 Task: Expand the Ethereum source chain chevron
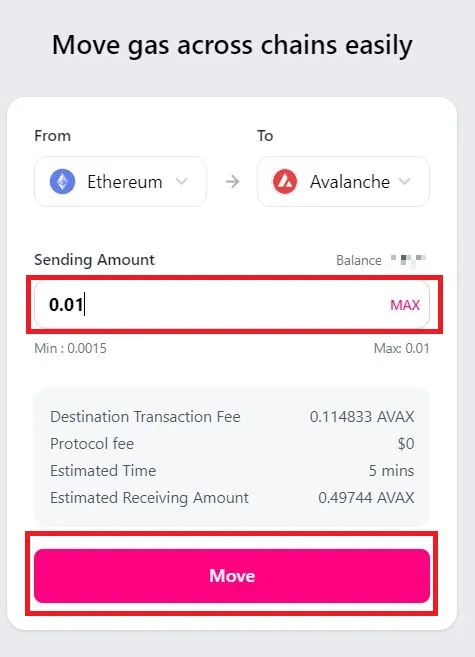tap(181, 181)
